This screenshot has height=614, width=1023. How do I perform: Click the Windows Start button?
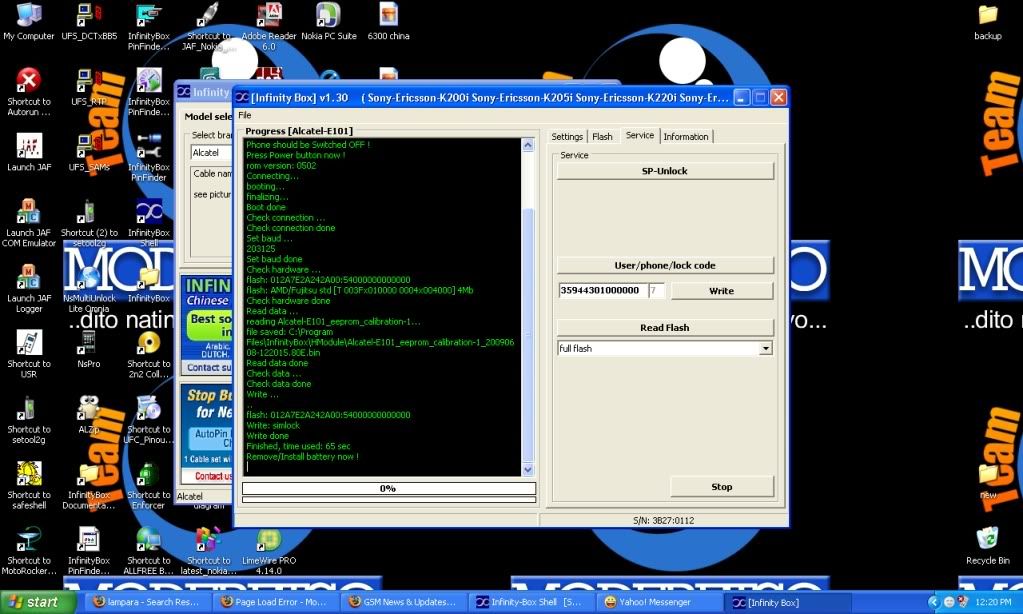[x=38, y=602]
